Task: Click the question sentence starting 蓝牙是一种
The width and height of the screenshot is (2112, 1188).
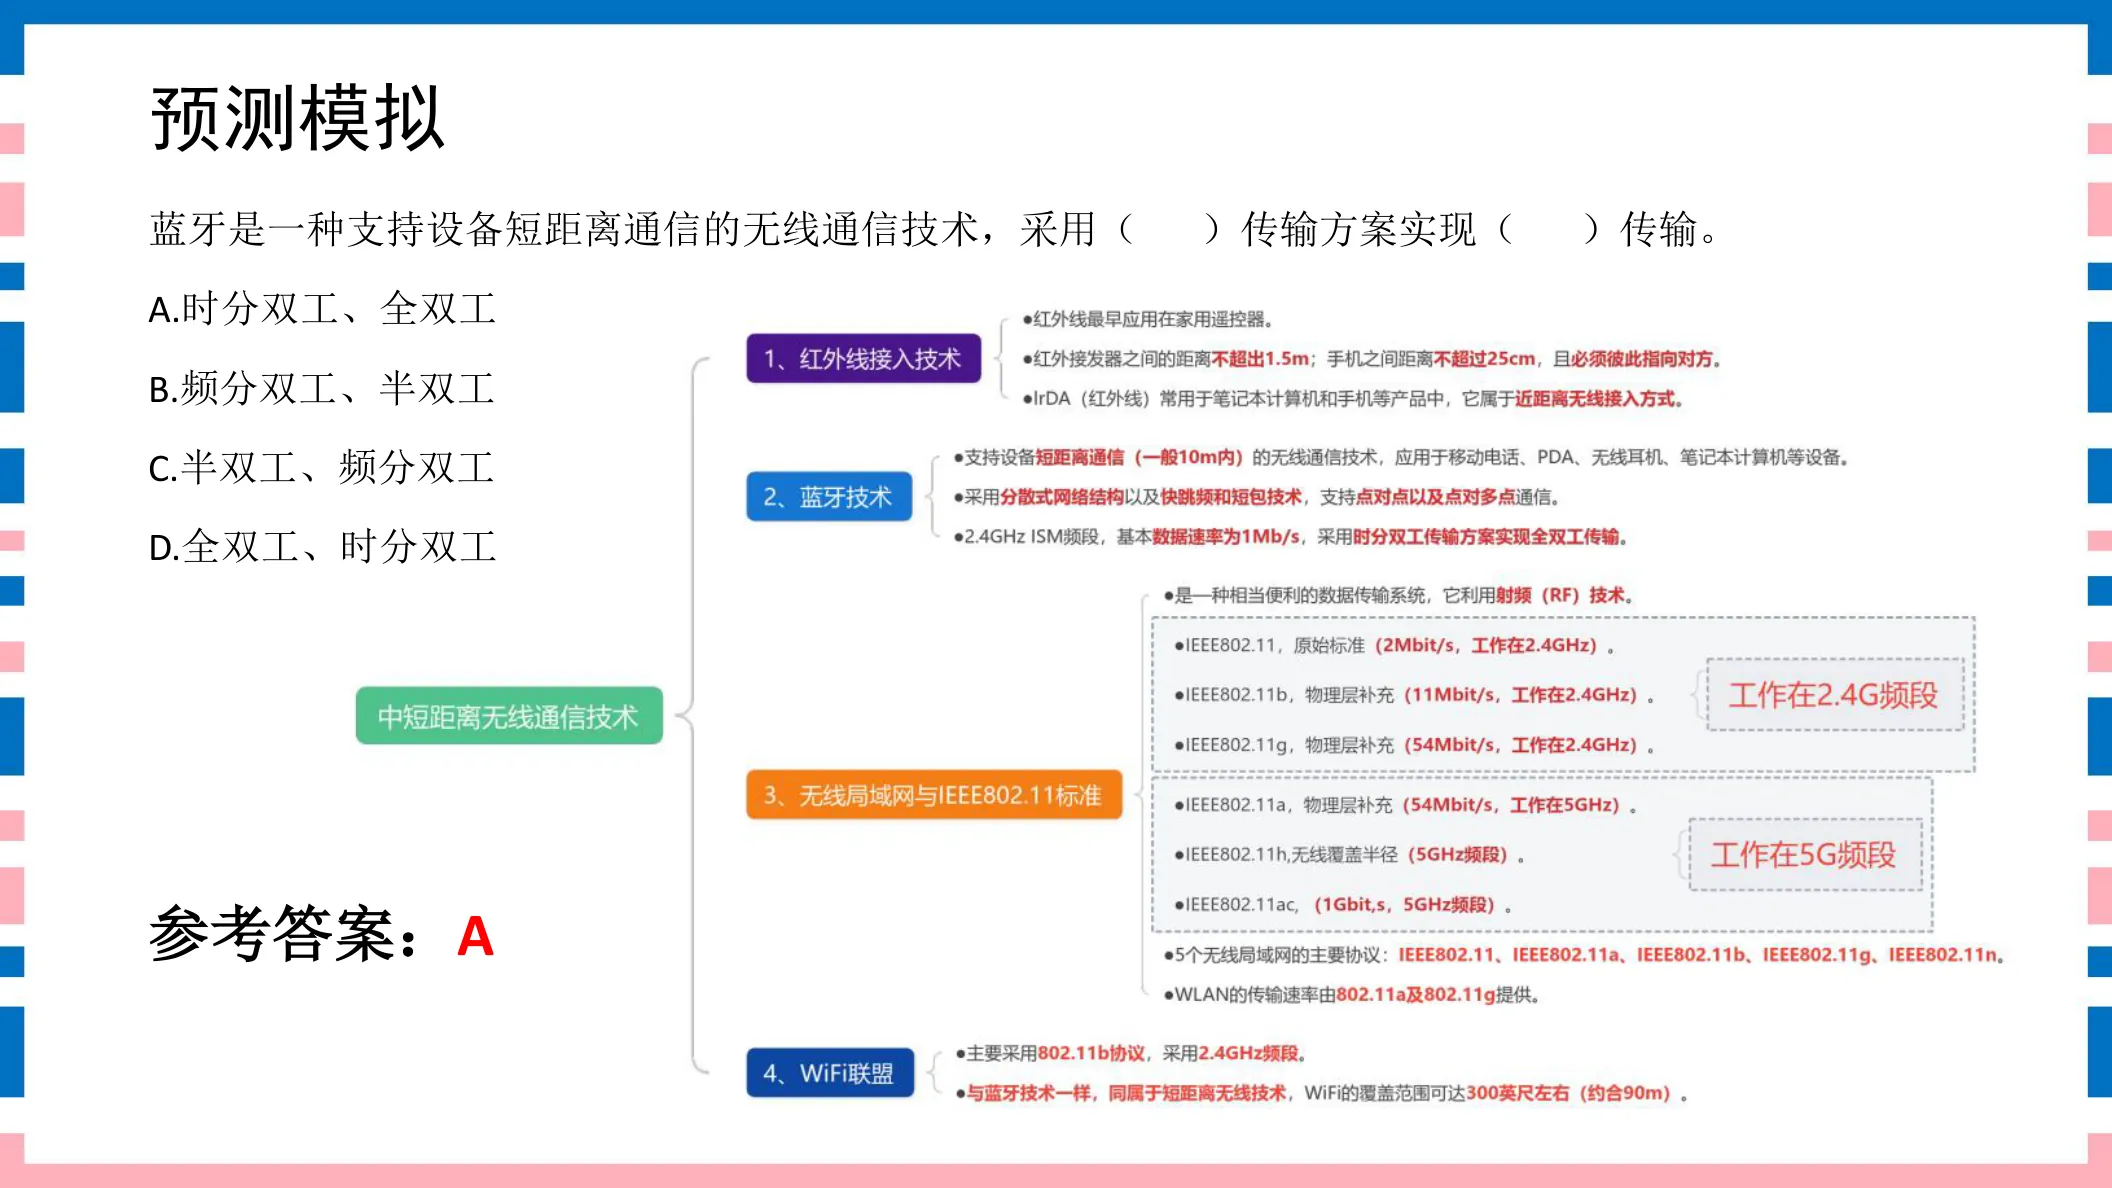Action: 935,229
